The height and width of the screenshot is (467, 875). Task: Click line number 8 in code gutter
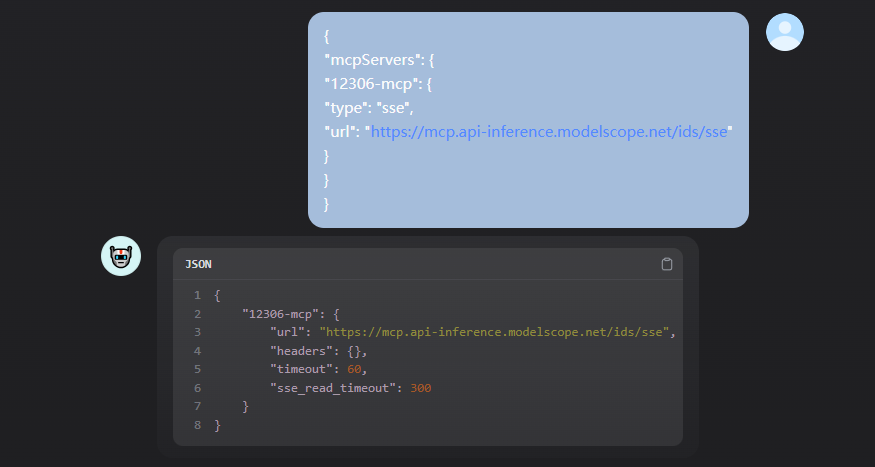[x=197, y=426]
